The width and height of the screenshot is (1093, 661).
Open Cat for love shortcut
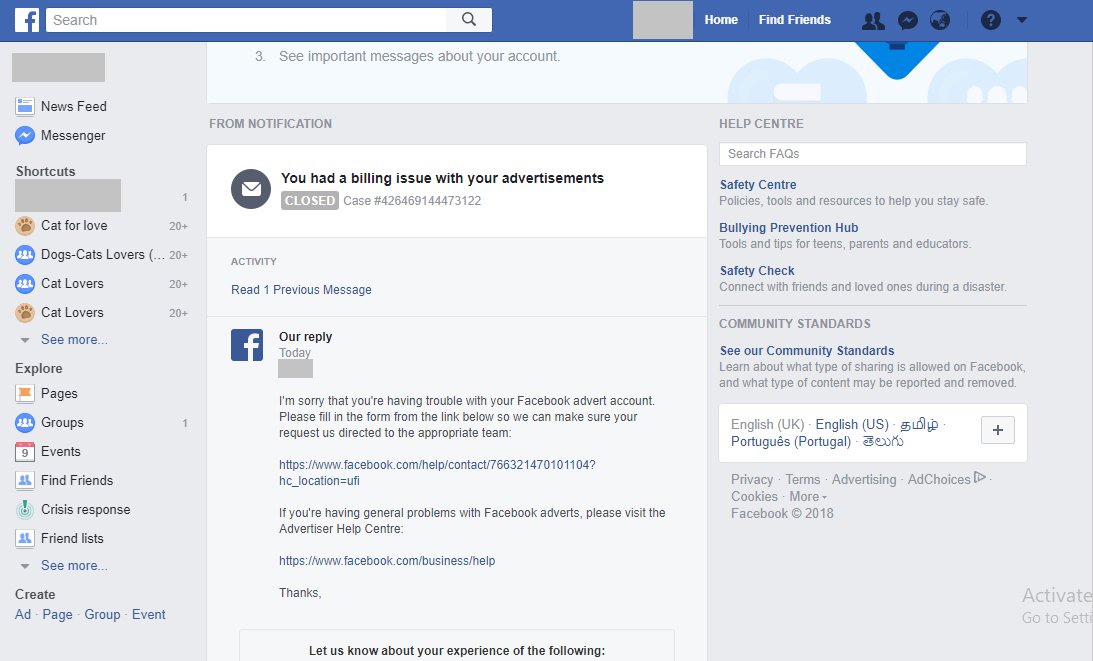(x=74, y=225)
